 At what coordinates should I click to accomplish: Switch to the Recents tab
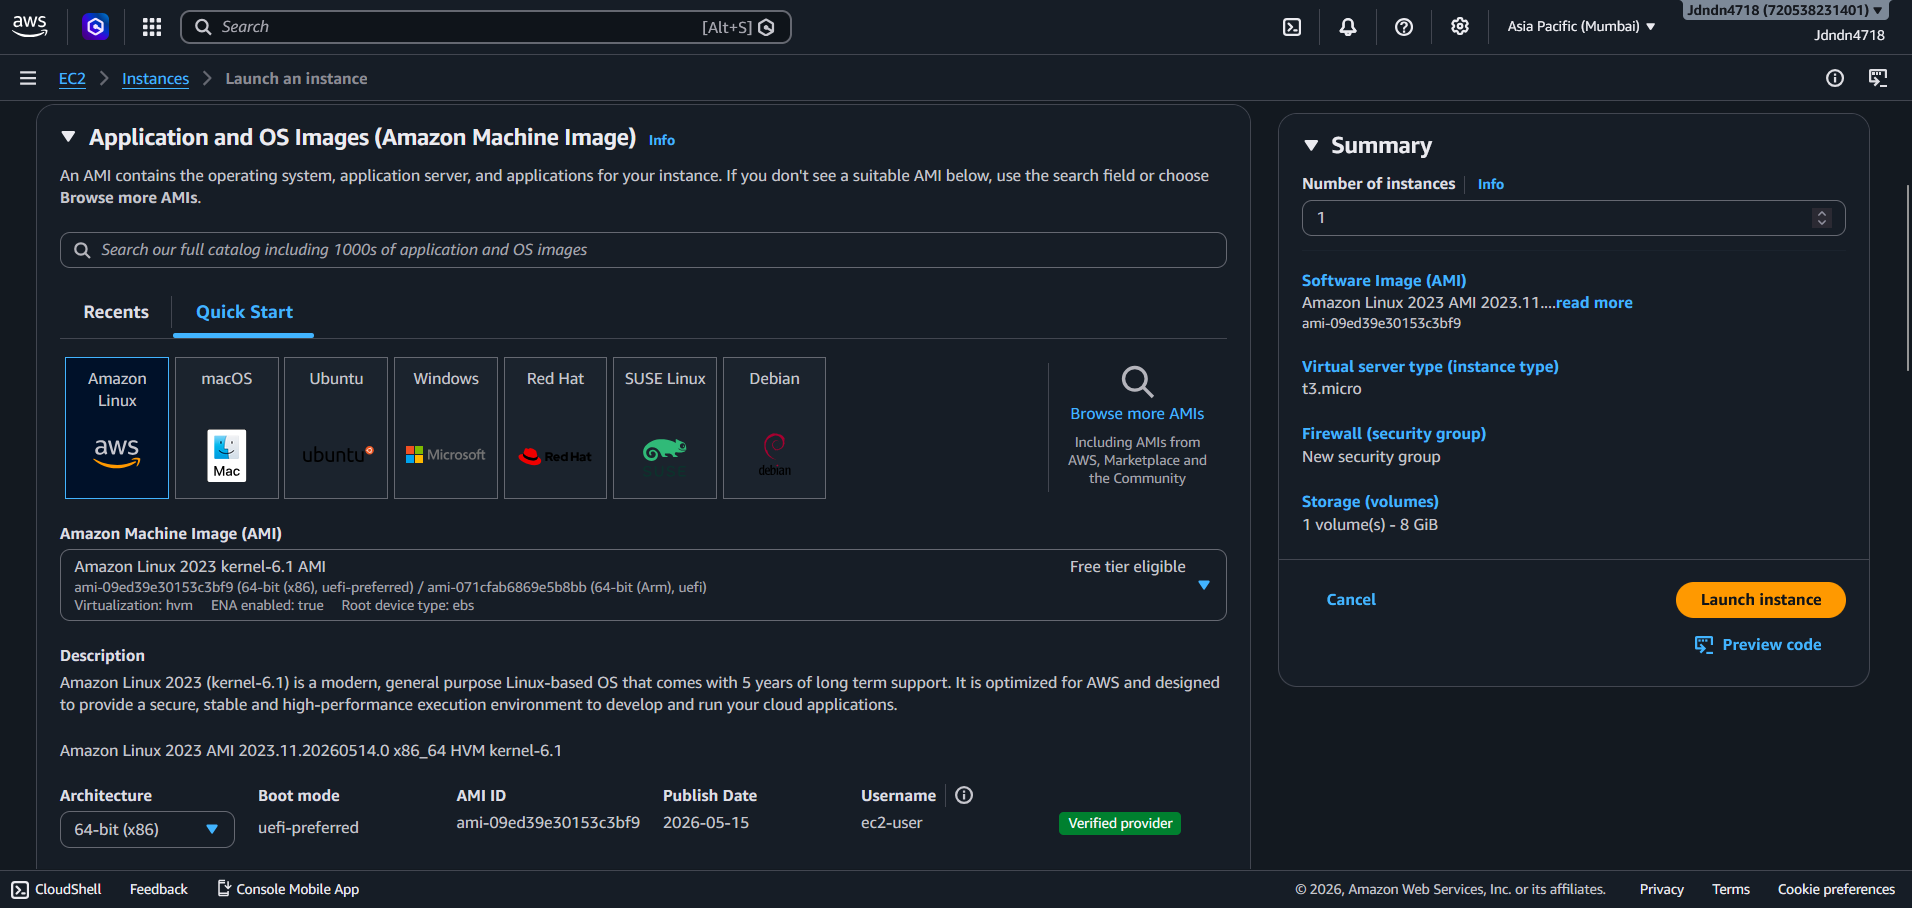tap(116, 312)
